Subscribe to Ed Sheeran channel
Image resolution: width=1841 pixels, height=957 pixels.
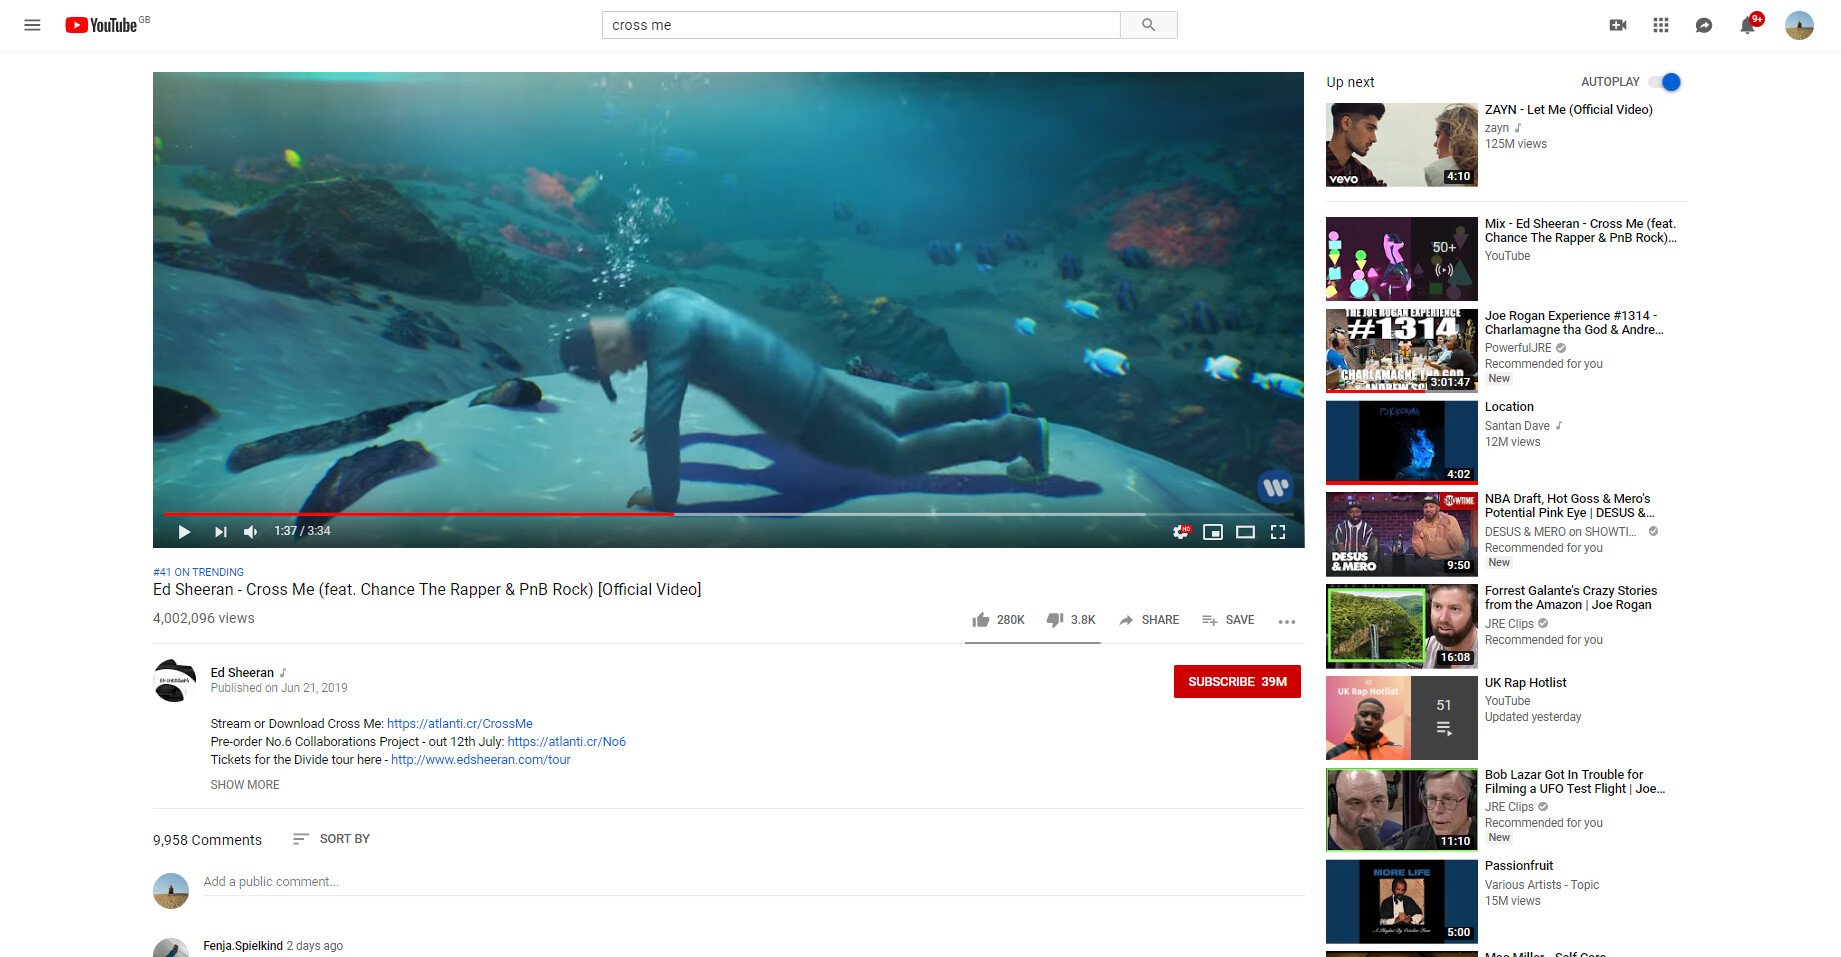click(1237, 681)
